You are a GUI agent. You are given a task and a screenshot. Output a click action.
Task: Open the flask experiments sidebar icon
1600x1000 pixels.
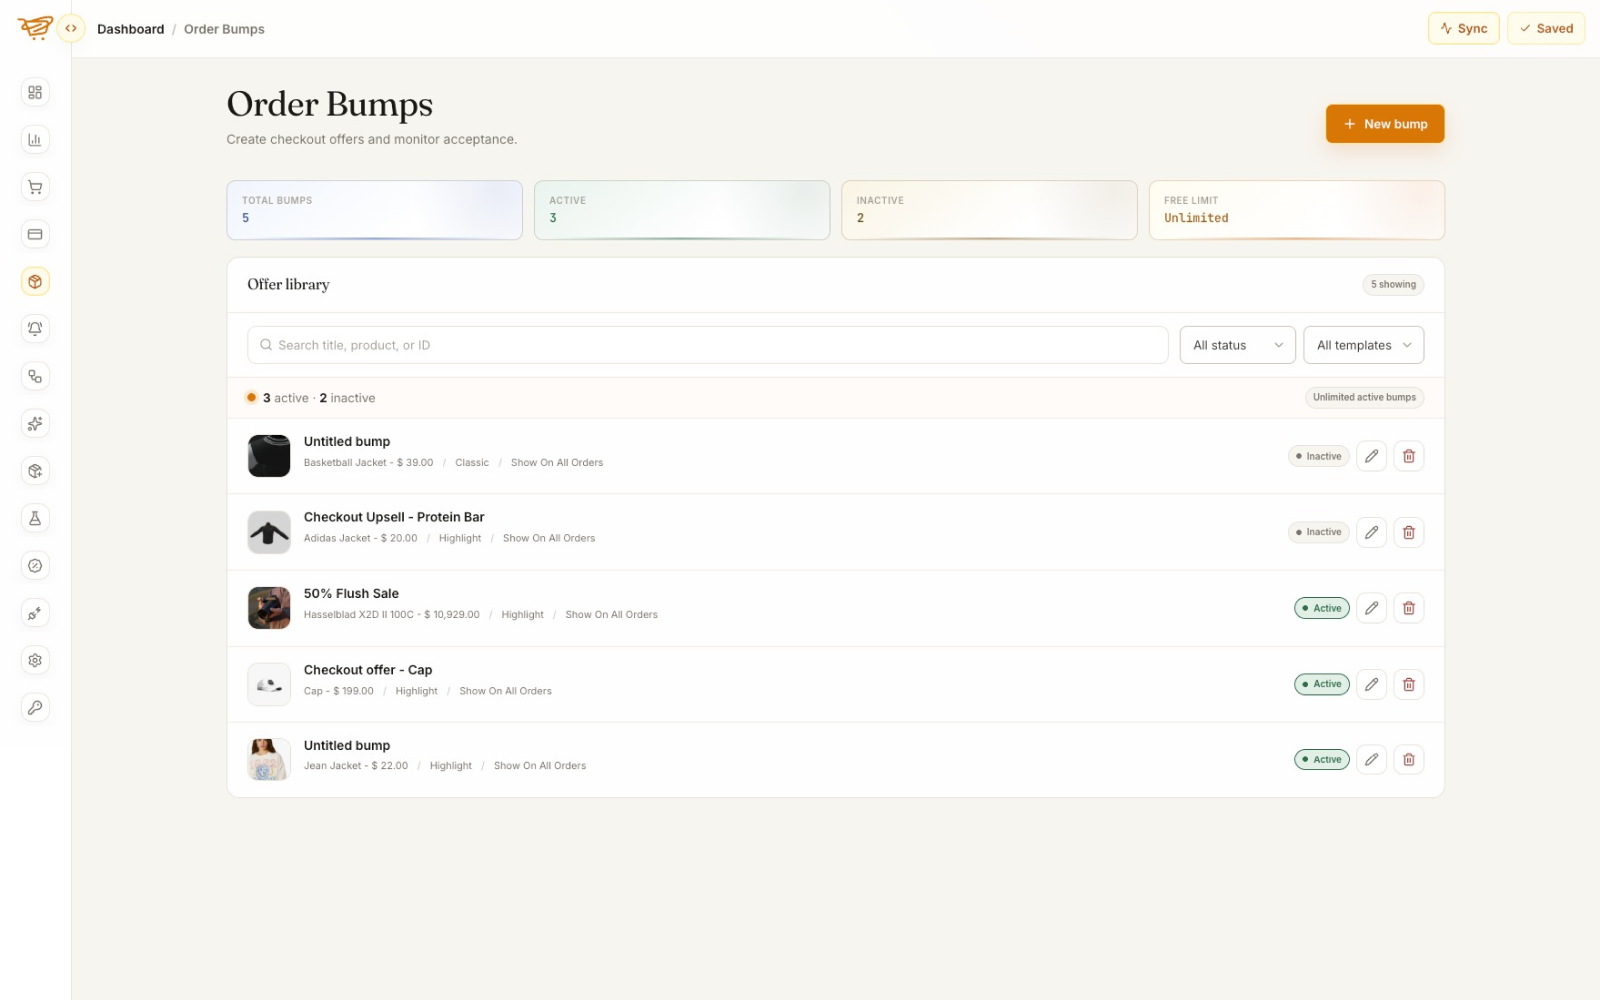click(x=35, y=518)
